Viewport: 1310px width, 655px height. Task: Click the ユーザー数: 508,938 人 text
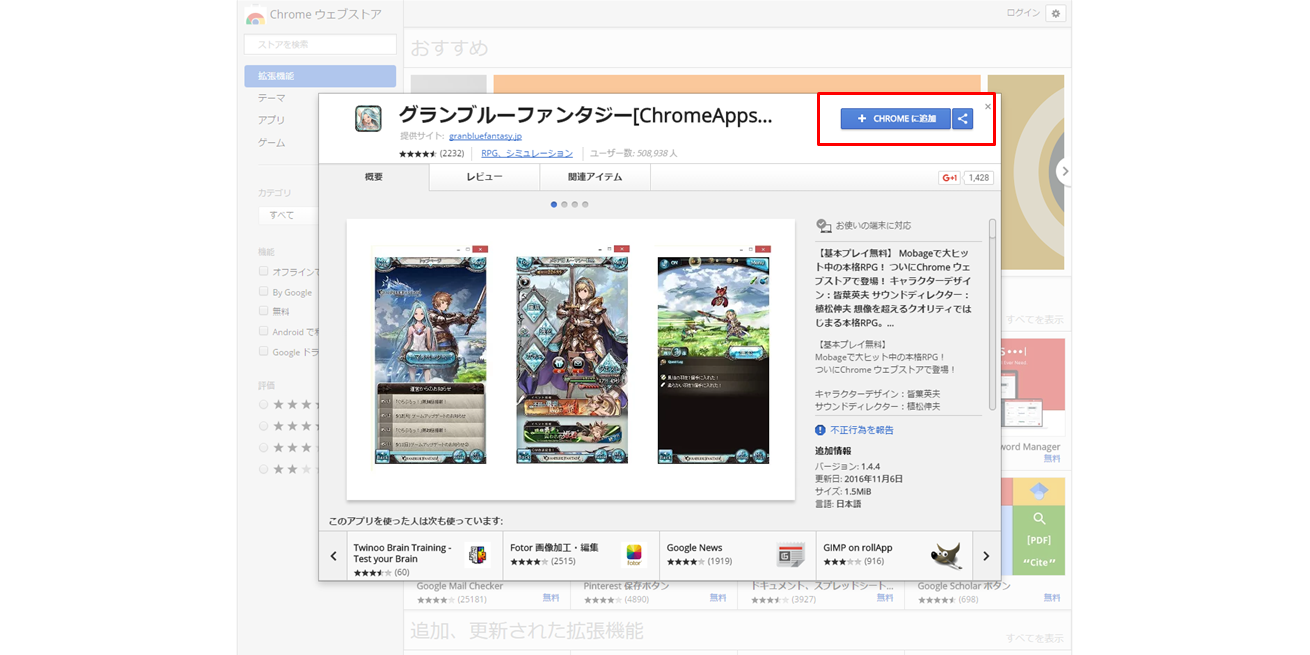634,154
